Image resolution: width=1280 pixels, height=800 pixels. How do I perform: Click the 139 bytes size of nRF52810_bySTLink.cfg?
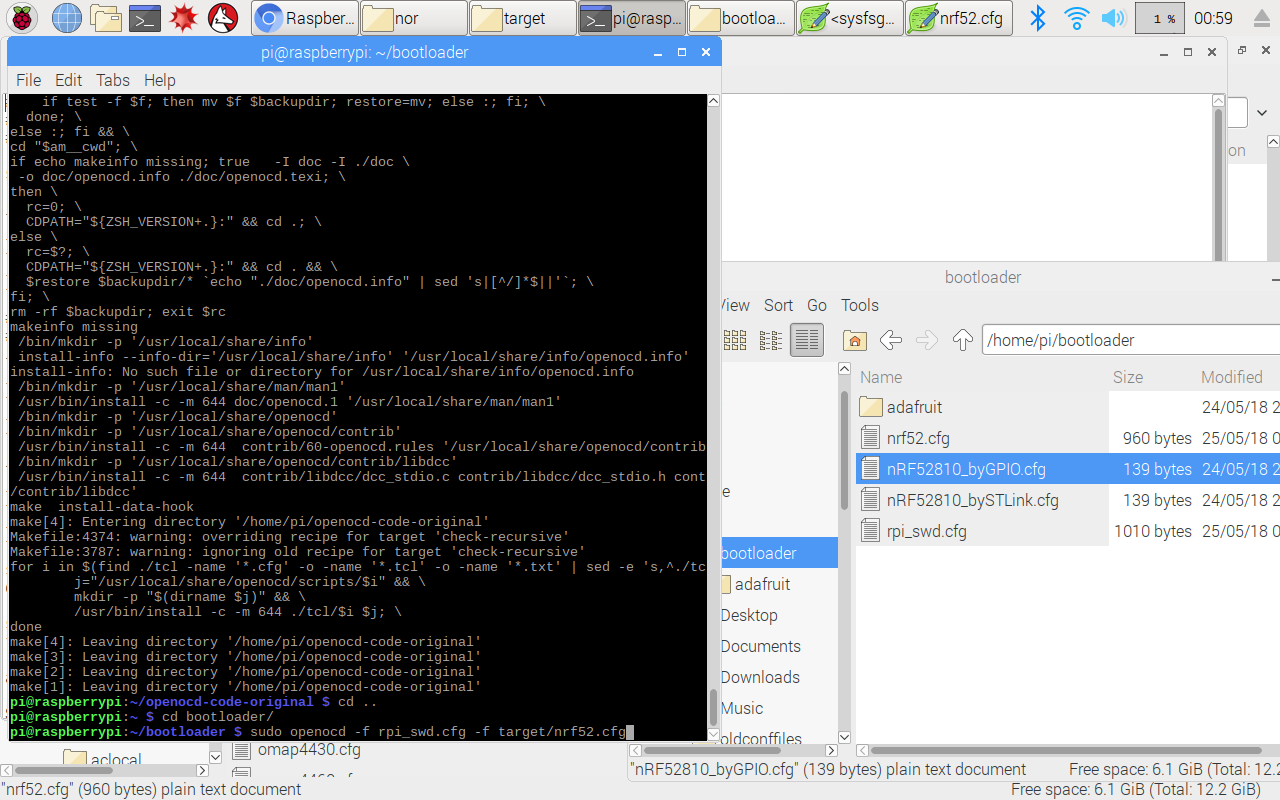pos(1157,500)
